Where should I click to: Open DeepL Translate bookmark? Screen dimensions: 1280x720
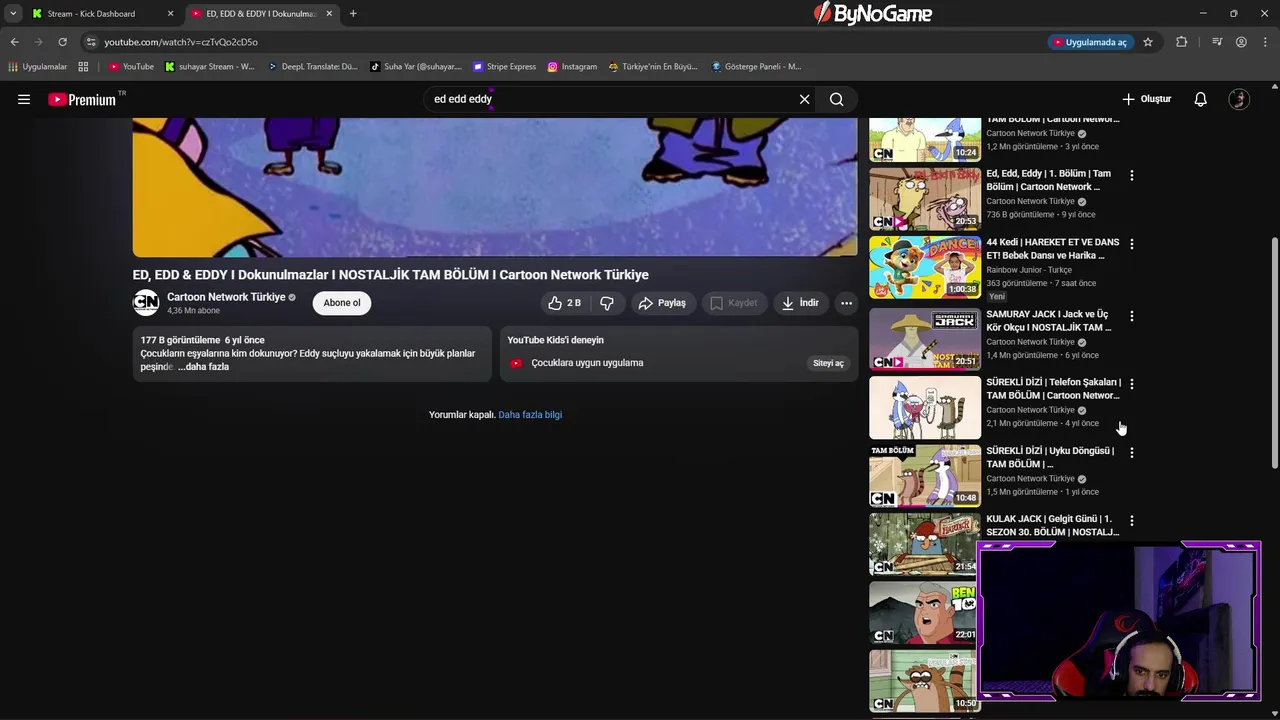click(313, 67)
